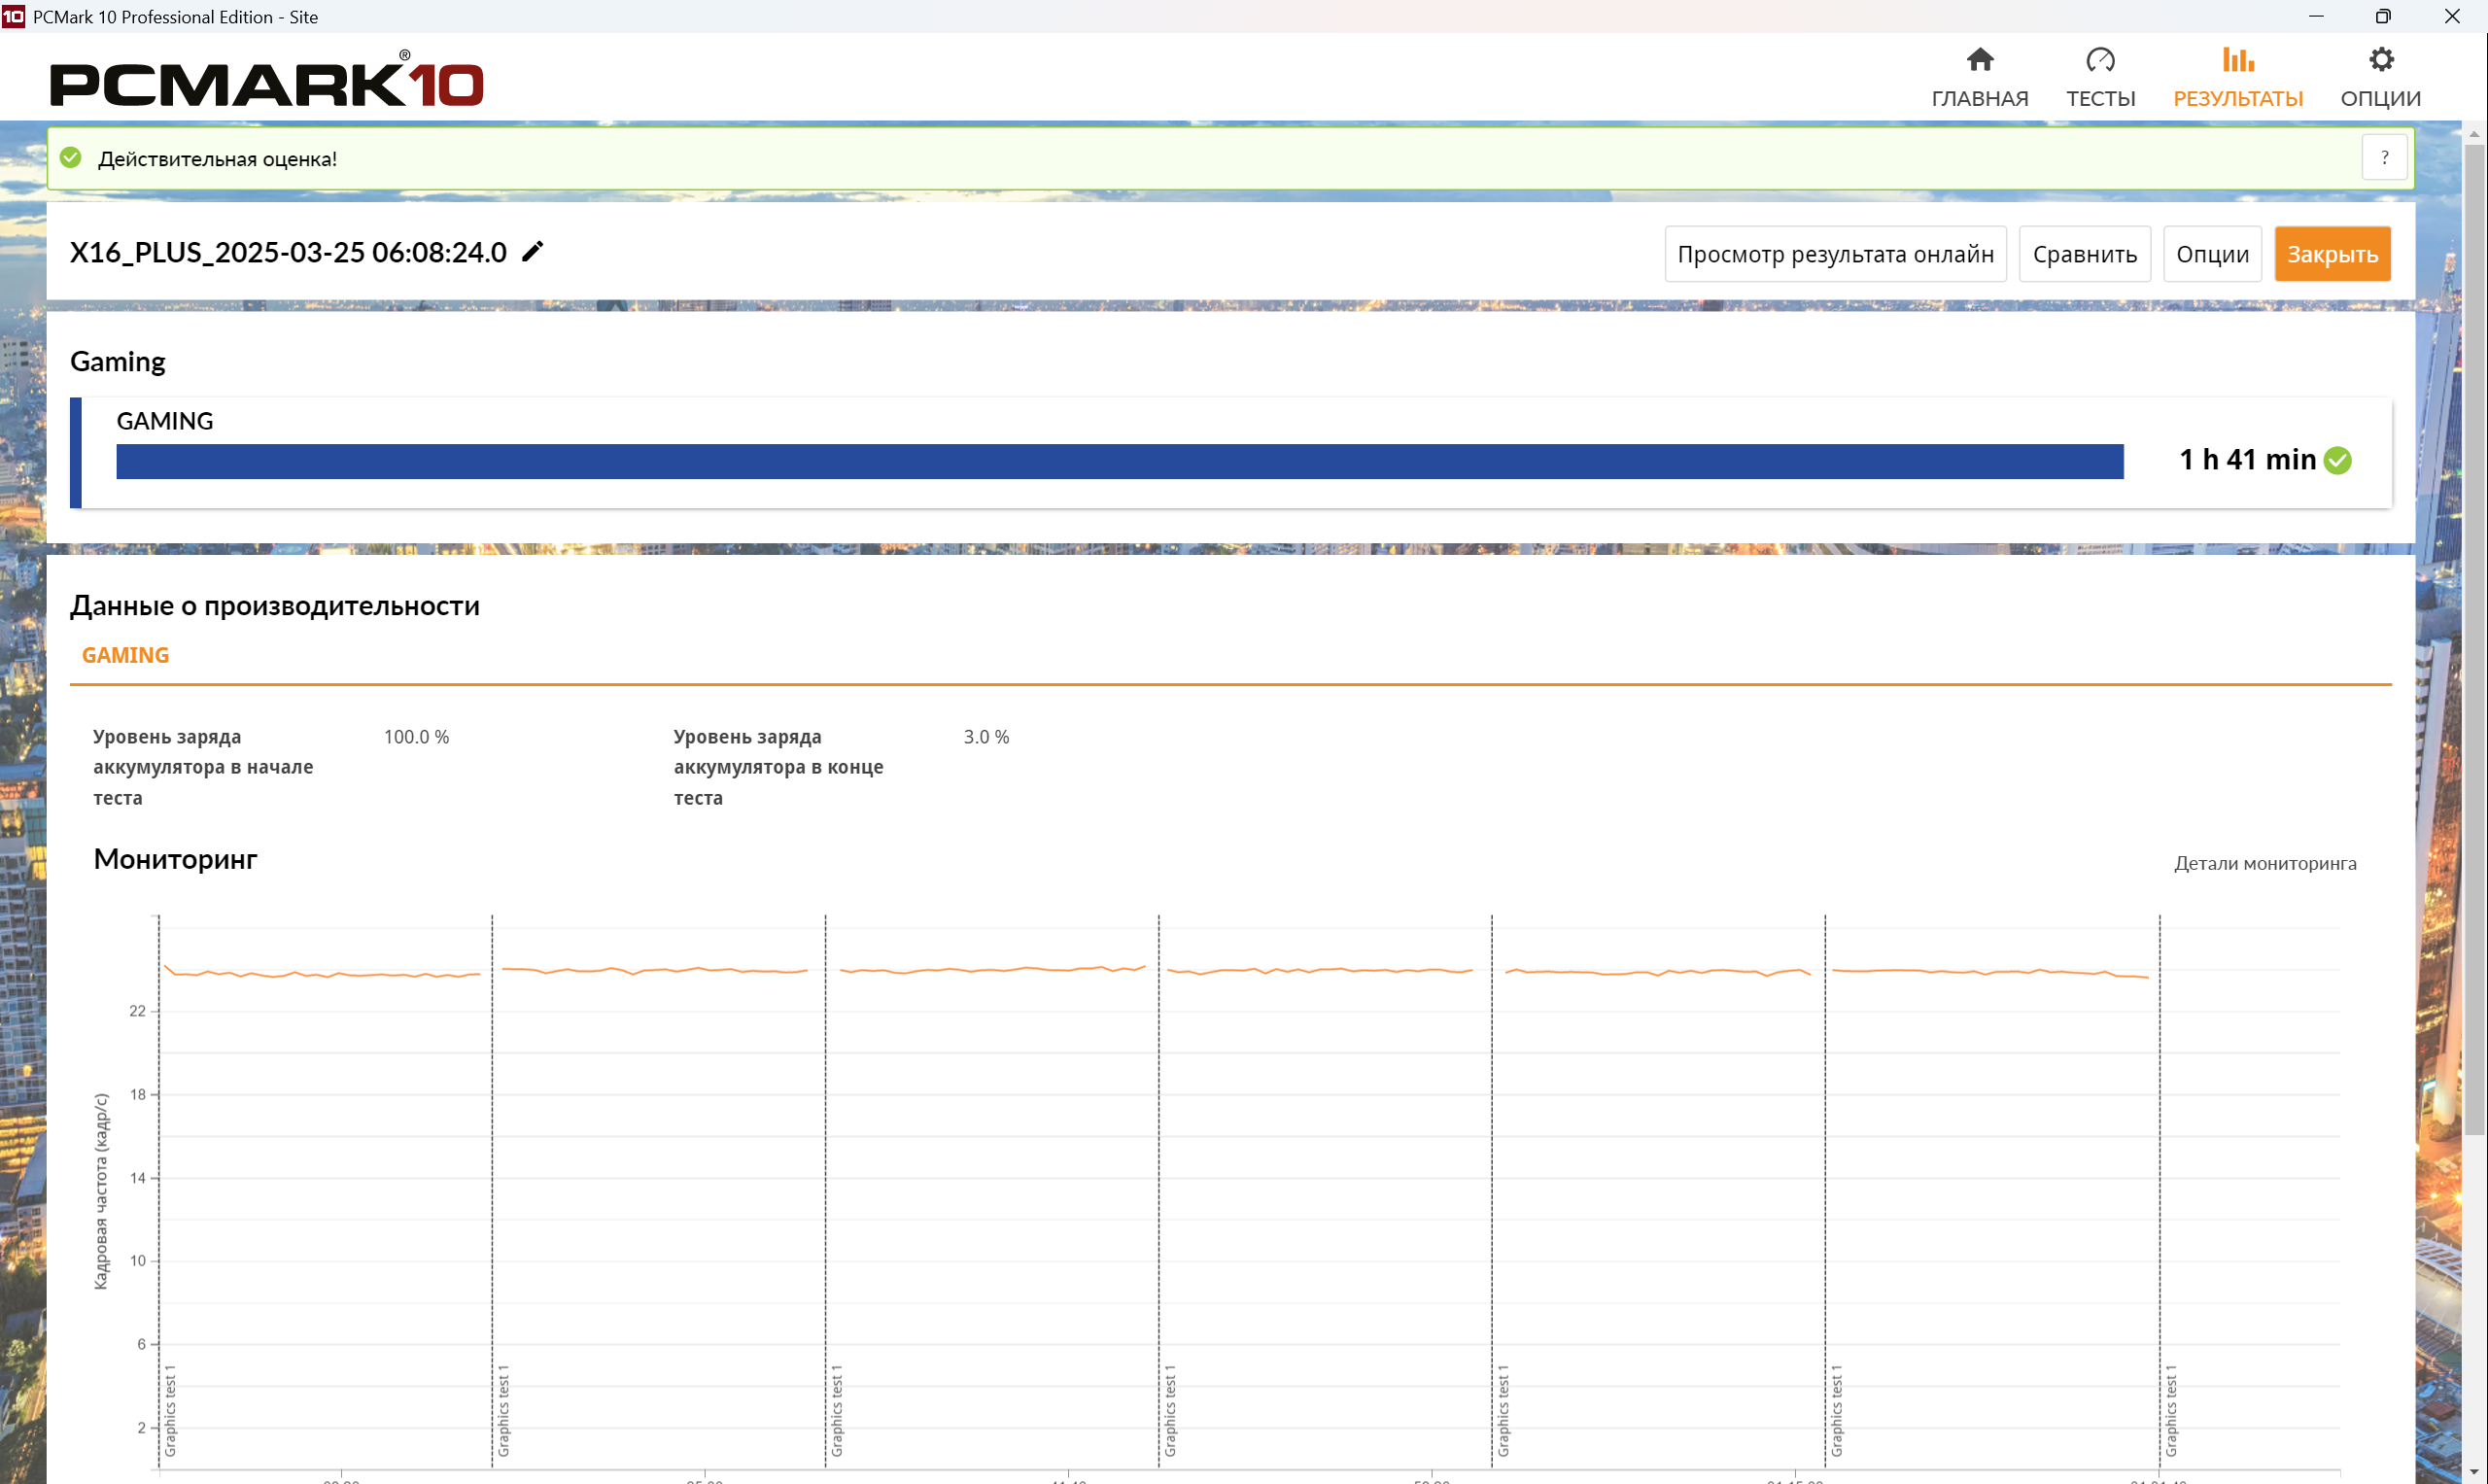Screen dimensions: 2488x1484
Task: Select the GAMING performance data tab
Action: [125, 655]
